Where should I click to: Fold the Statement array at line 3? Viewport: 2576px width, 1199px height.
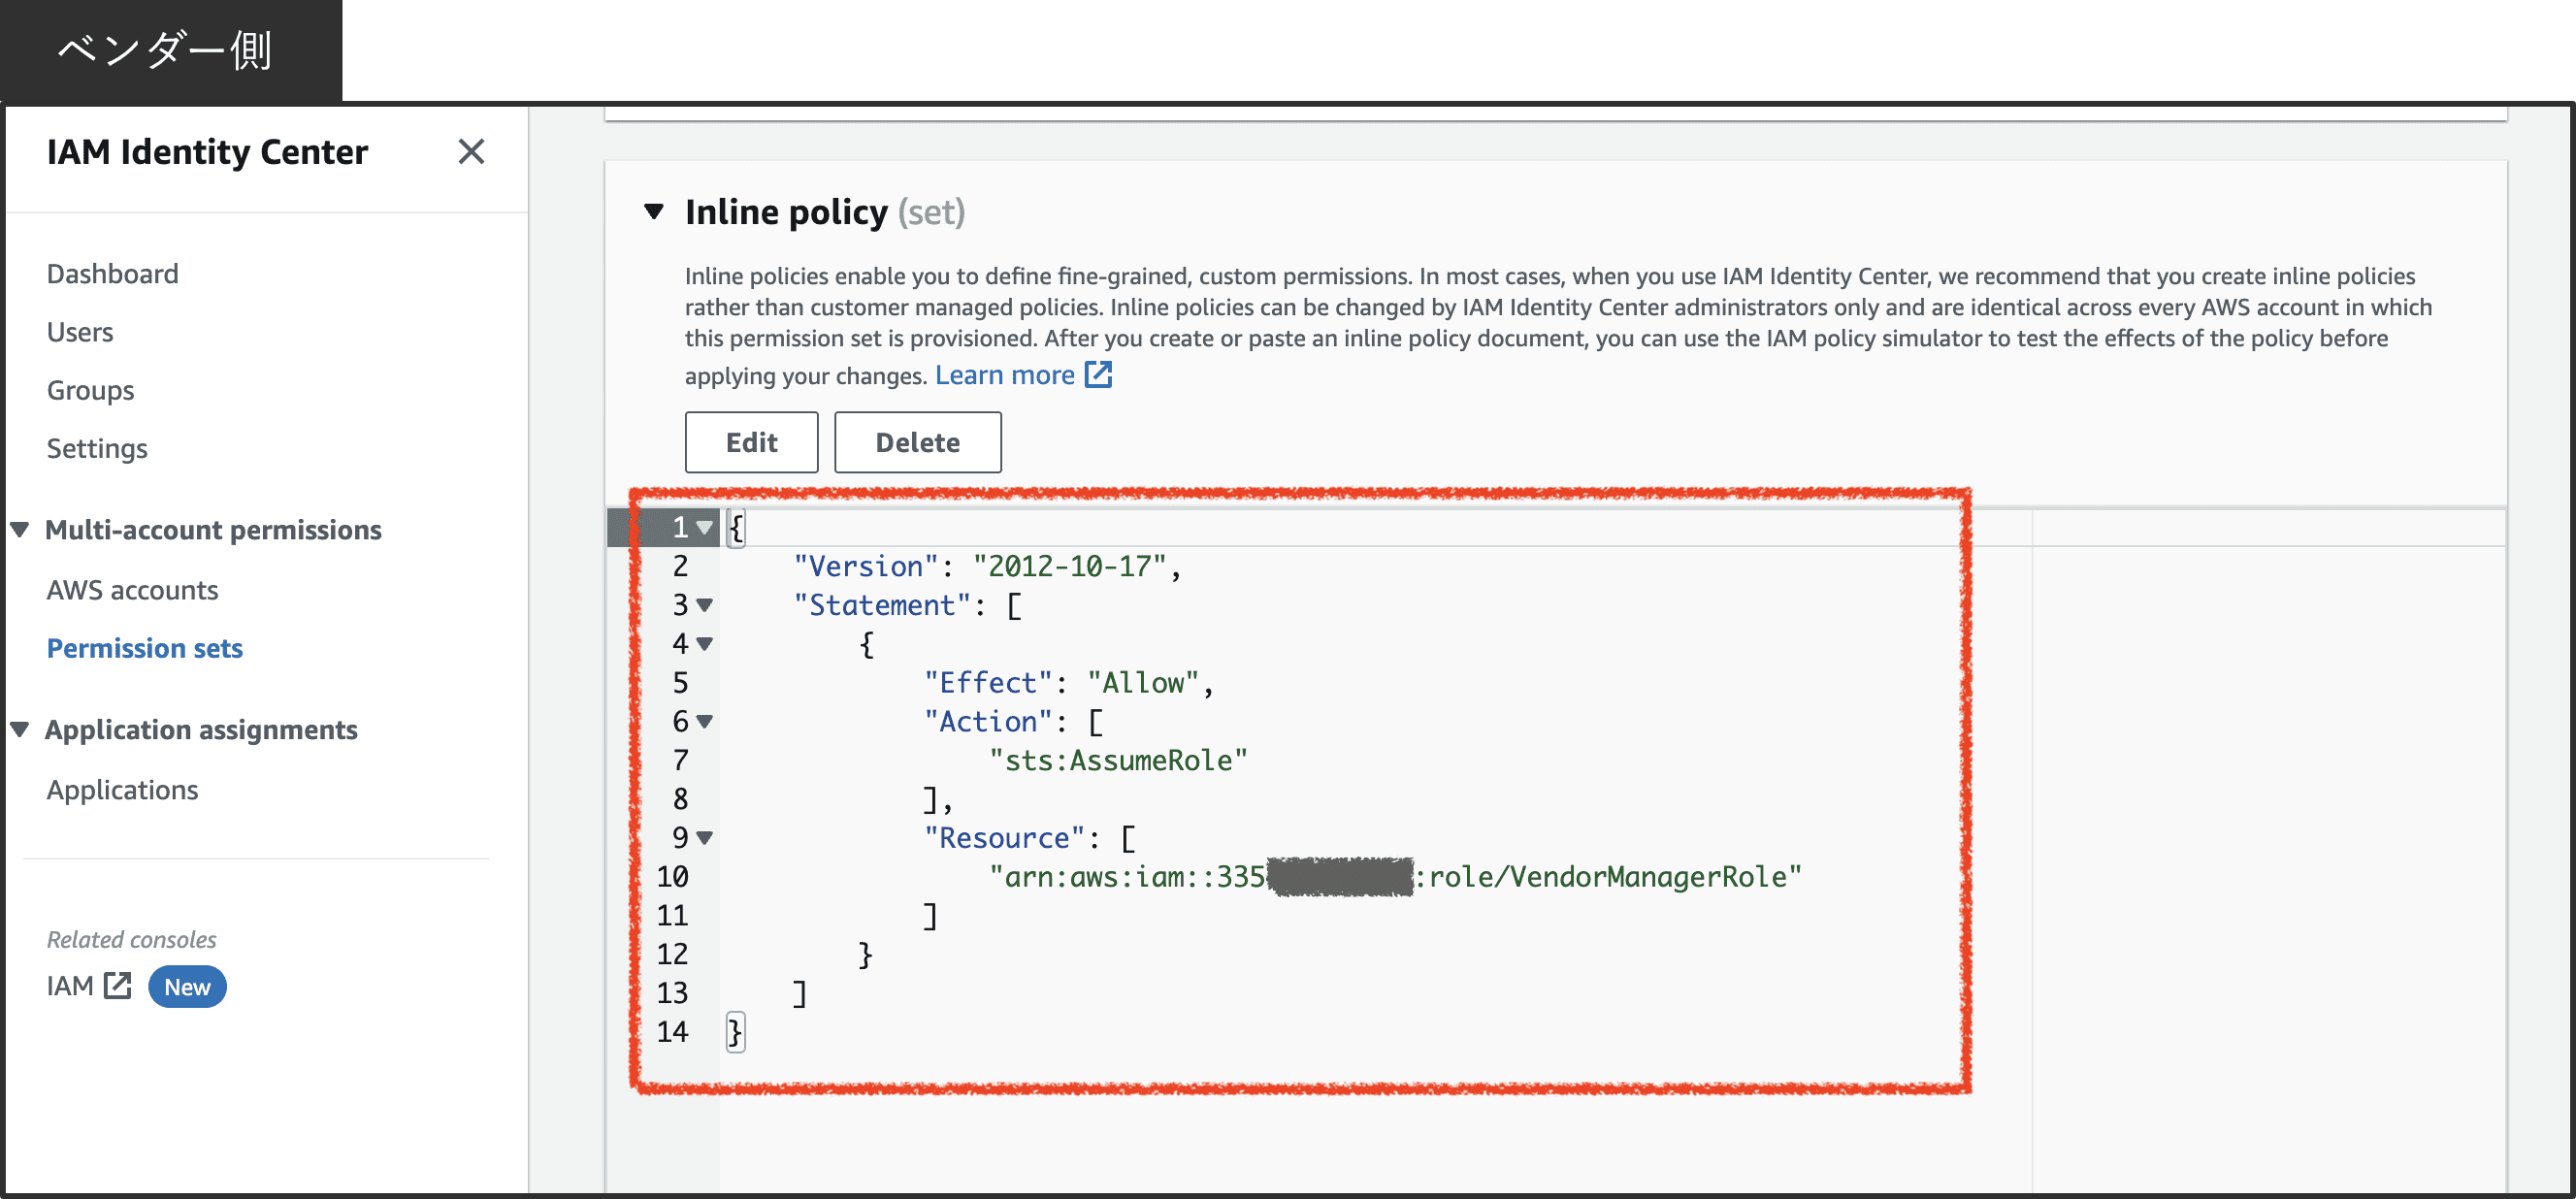pos(705,605)
